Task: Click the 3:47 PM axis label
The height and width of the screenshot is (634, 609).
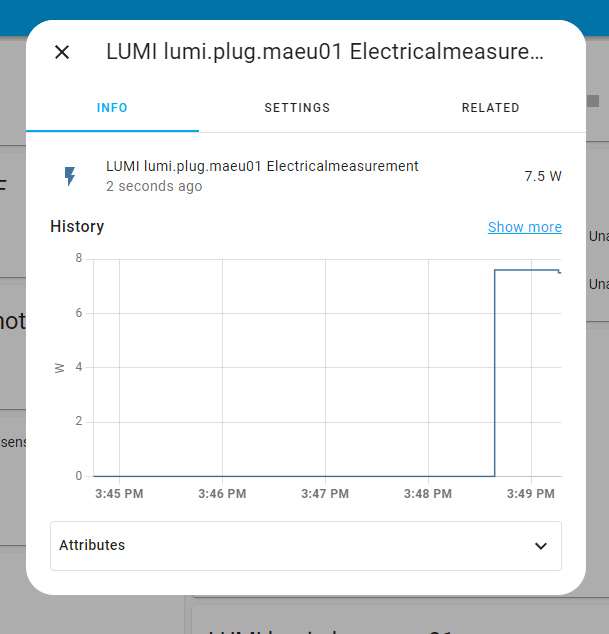Action: coord(325,494)
